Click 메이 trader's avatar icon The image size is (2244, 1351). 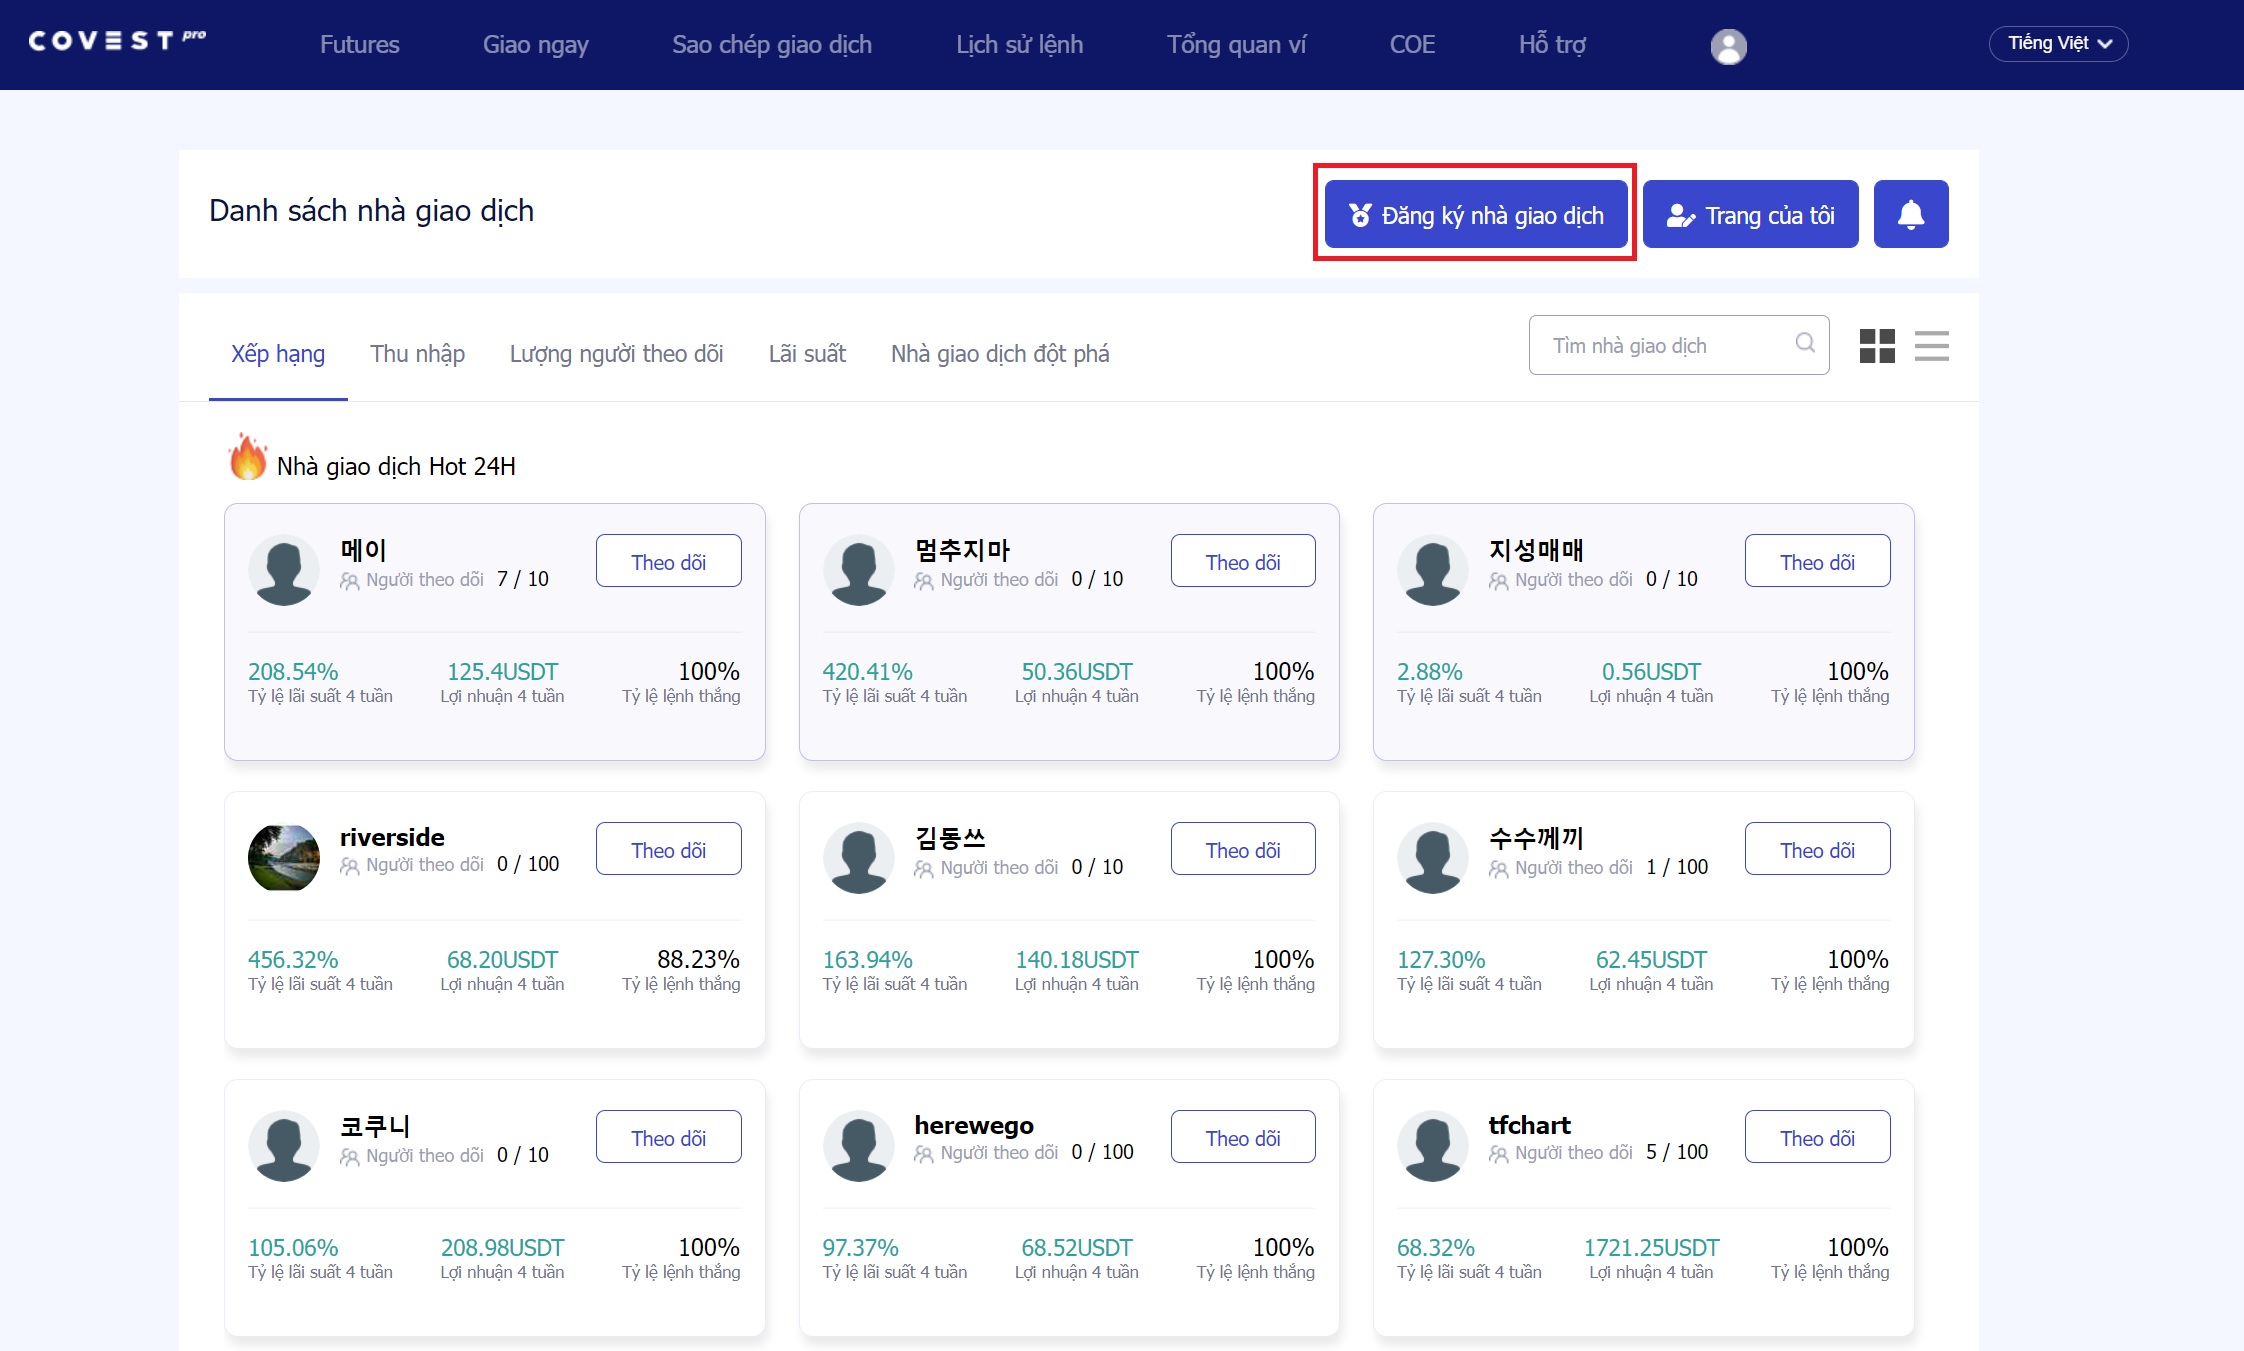[284, 569]
